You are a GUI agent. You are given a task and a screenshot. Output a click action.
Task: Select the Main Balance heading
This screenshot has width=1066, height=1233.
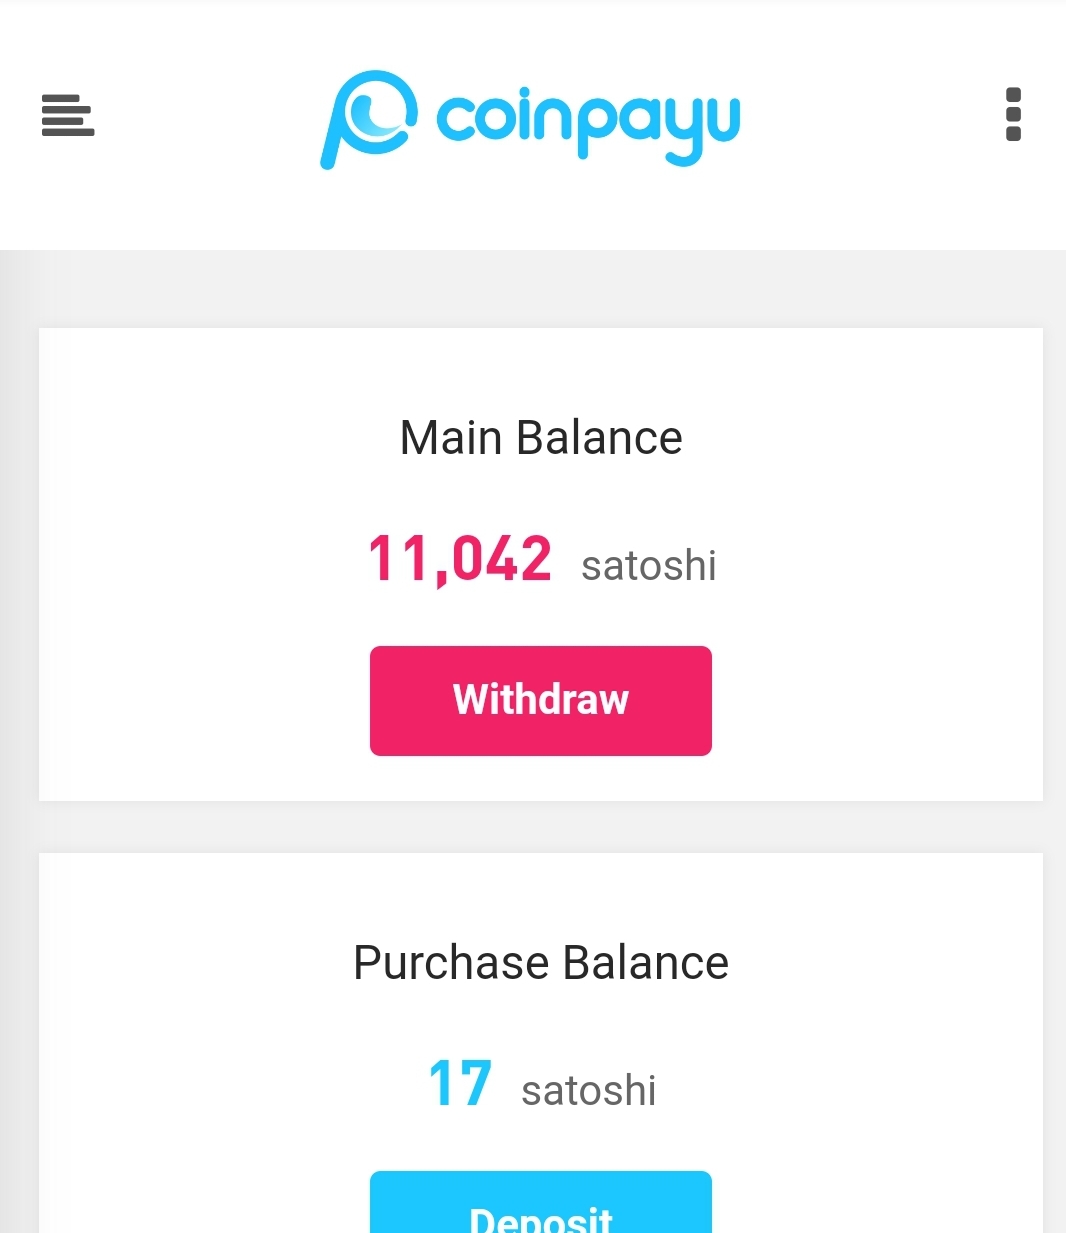pyautogui.click(x=541, y=438)
